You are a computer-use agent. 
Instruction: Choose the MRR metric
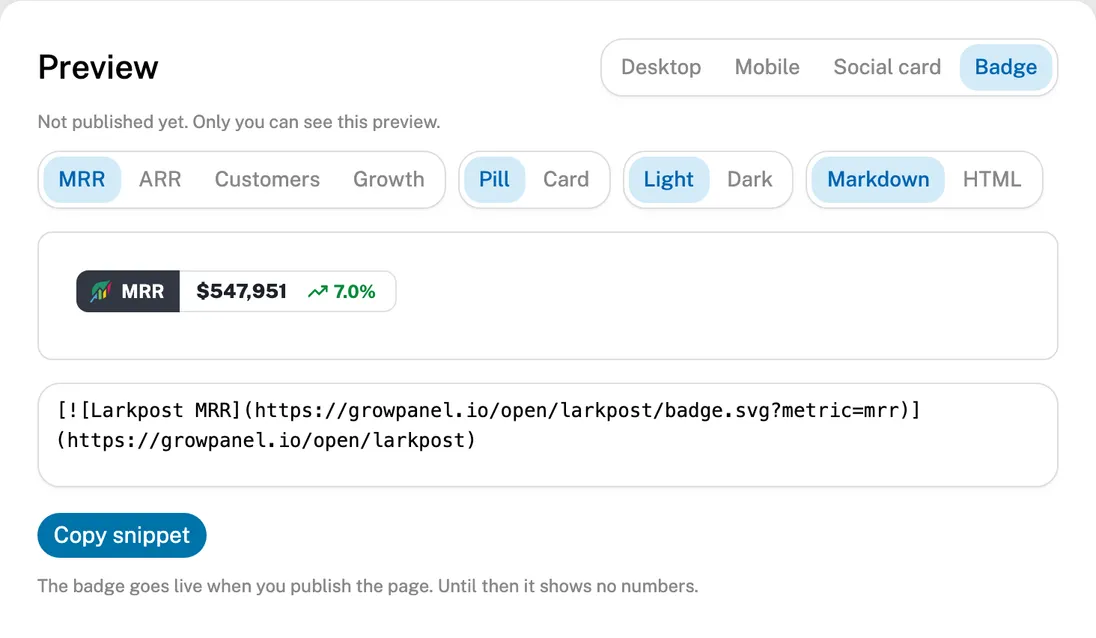[x=82, y=180]
